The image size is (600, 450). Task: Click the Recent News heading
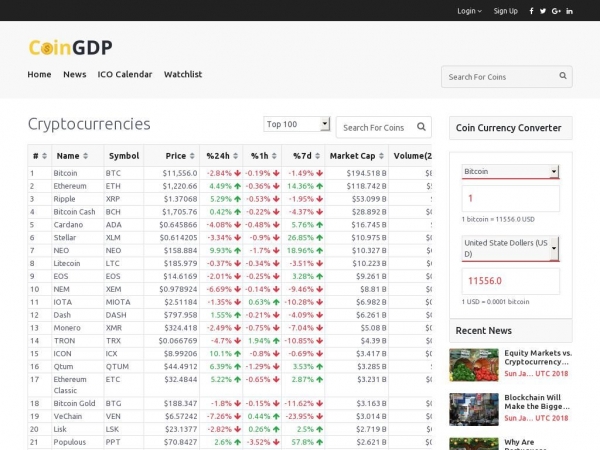point(484,331)
